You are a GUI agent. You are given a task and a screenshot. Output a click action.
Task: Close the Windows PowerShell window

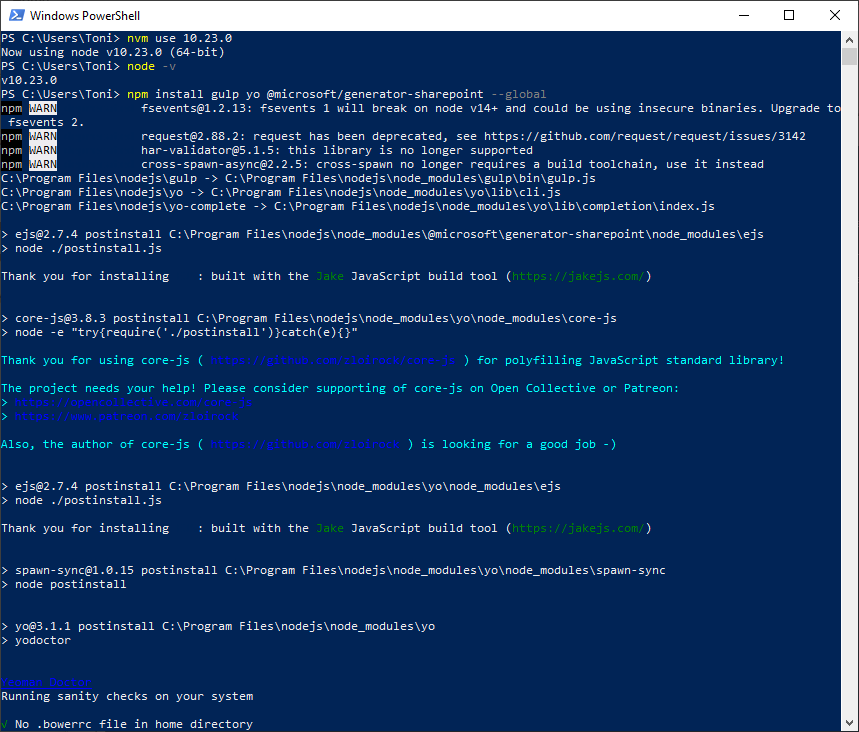pos(835,16)
